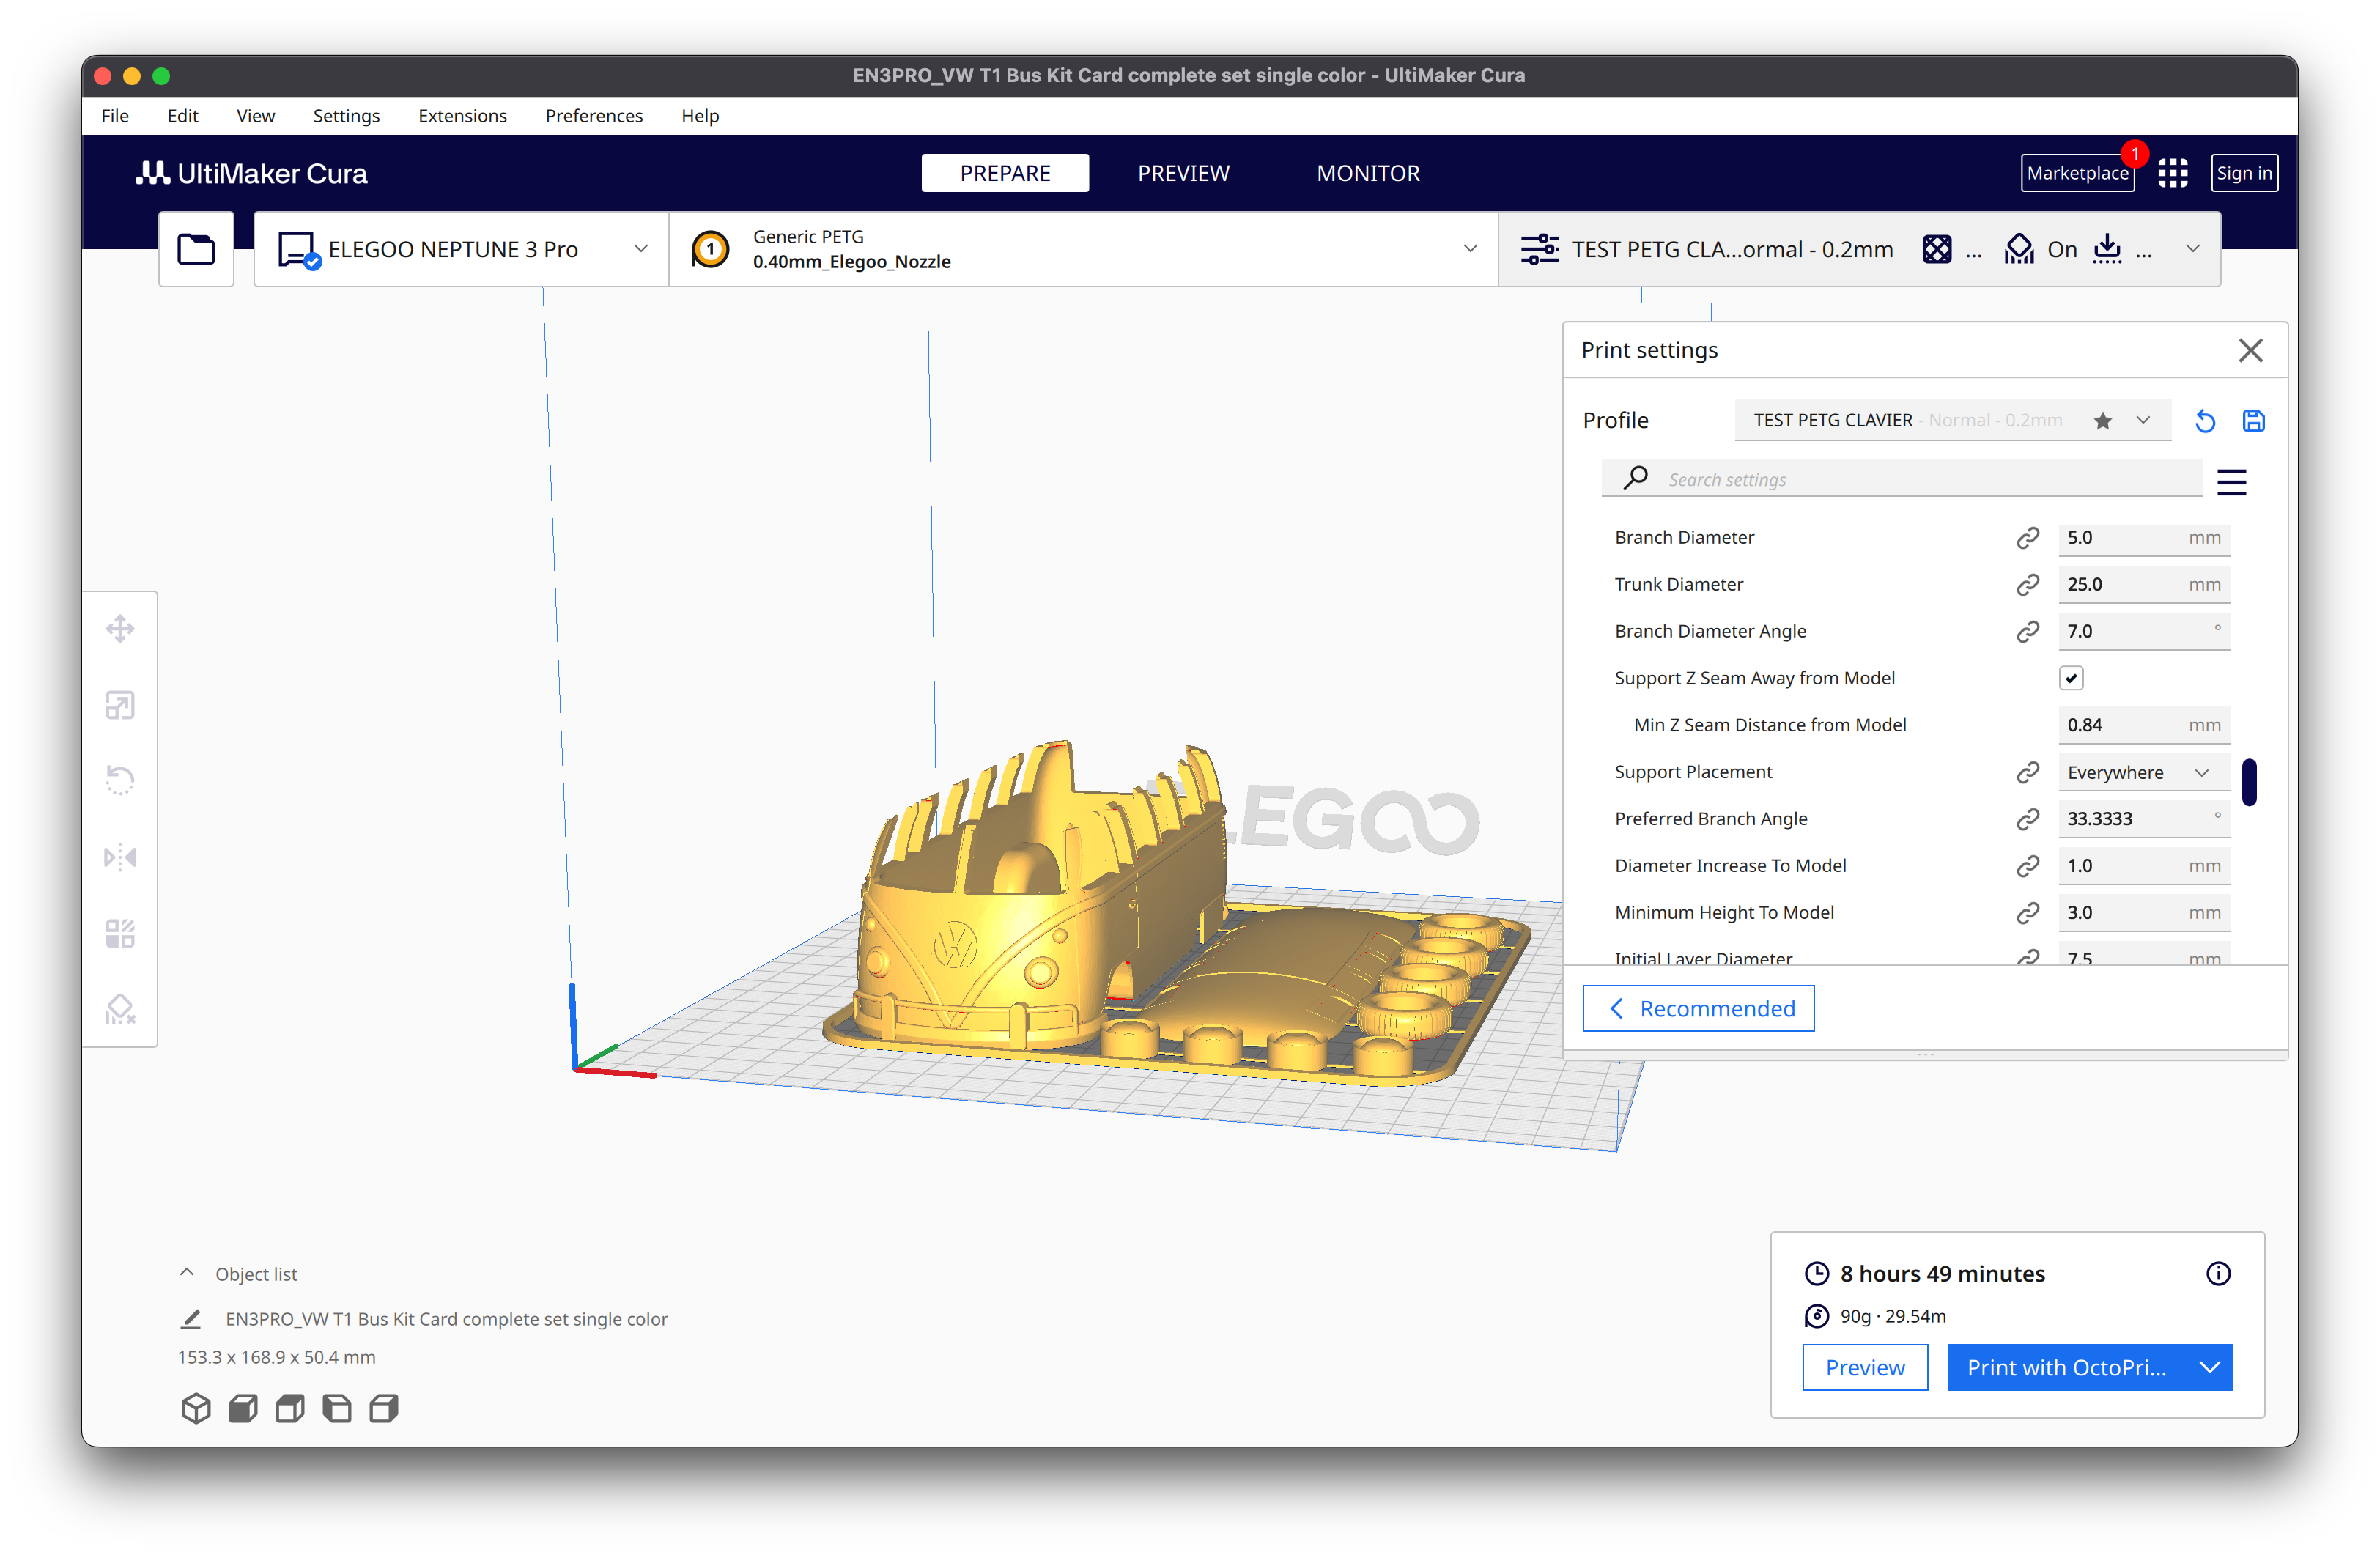Select the Move tool in left toolbar

120,629
